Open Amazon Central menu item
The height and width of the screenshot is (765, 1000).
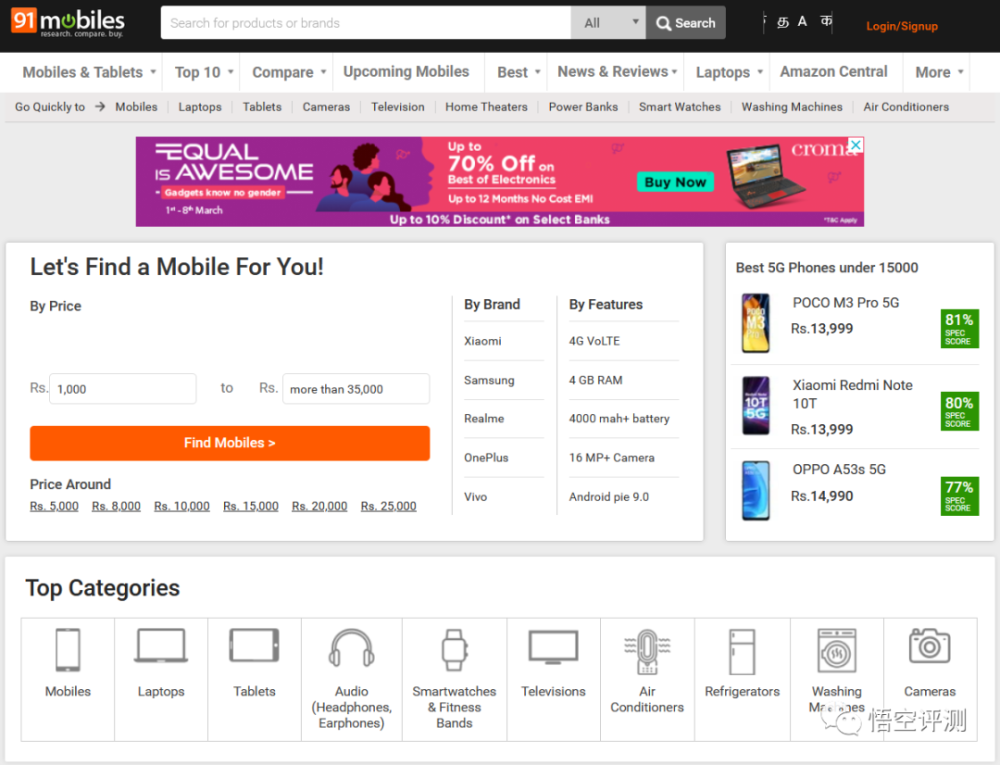tap(833, 71)
